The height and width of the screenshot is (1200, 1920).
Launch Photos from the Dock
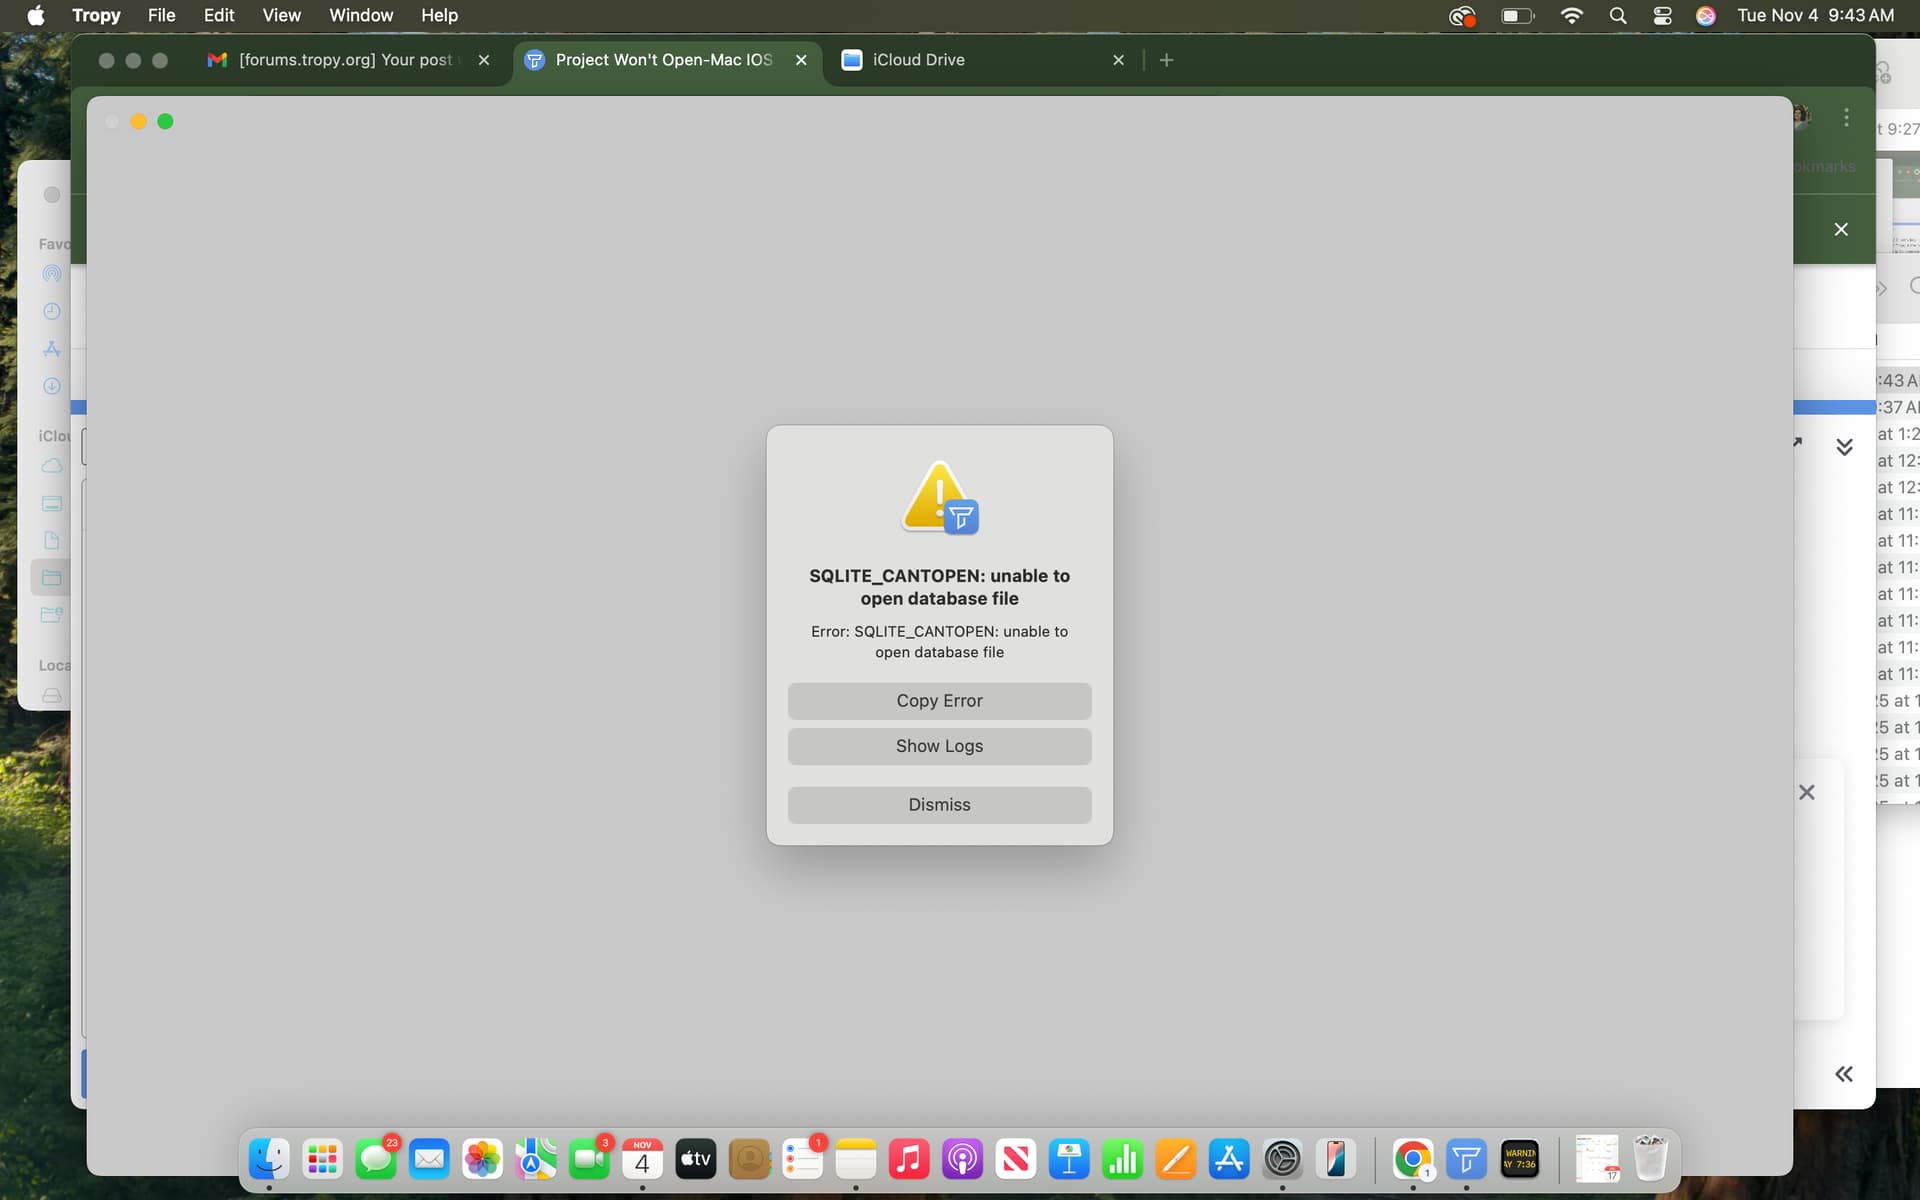(x=482, y=1160)
